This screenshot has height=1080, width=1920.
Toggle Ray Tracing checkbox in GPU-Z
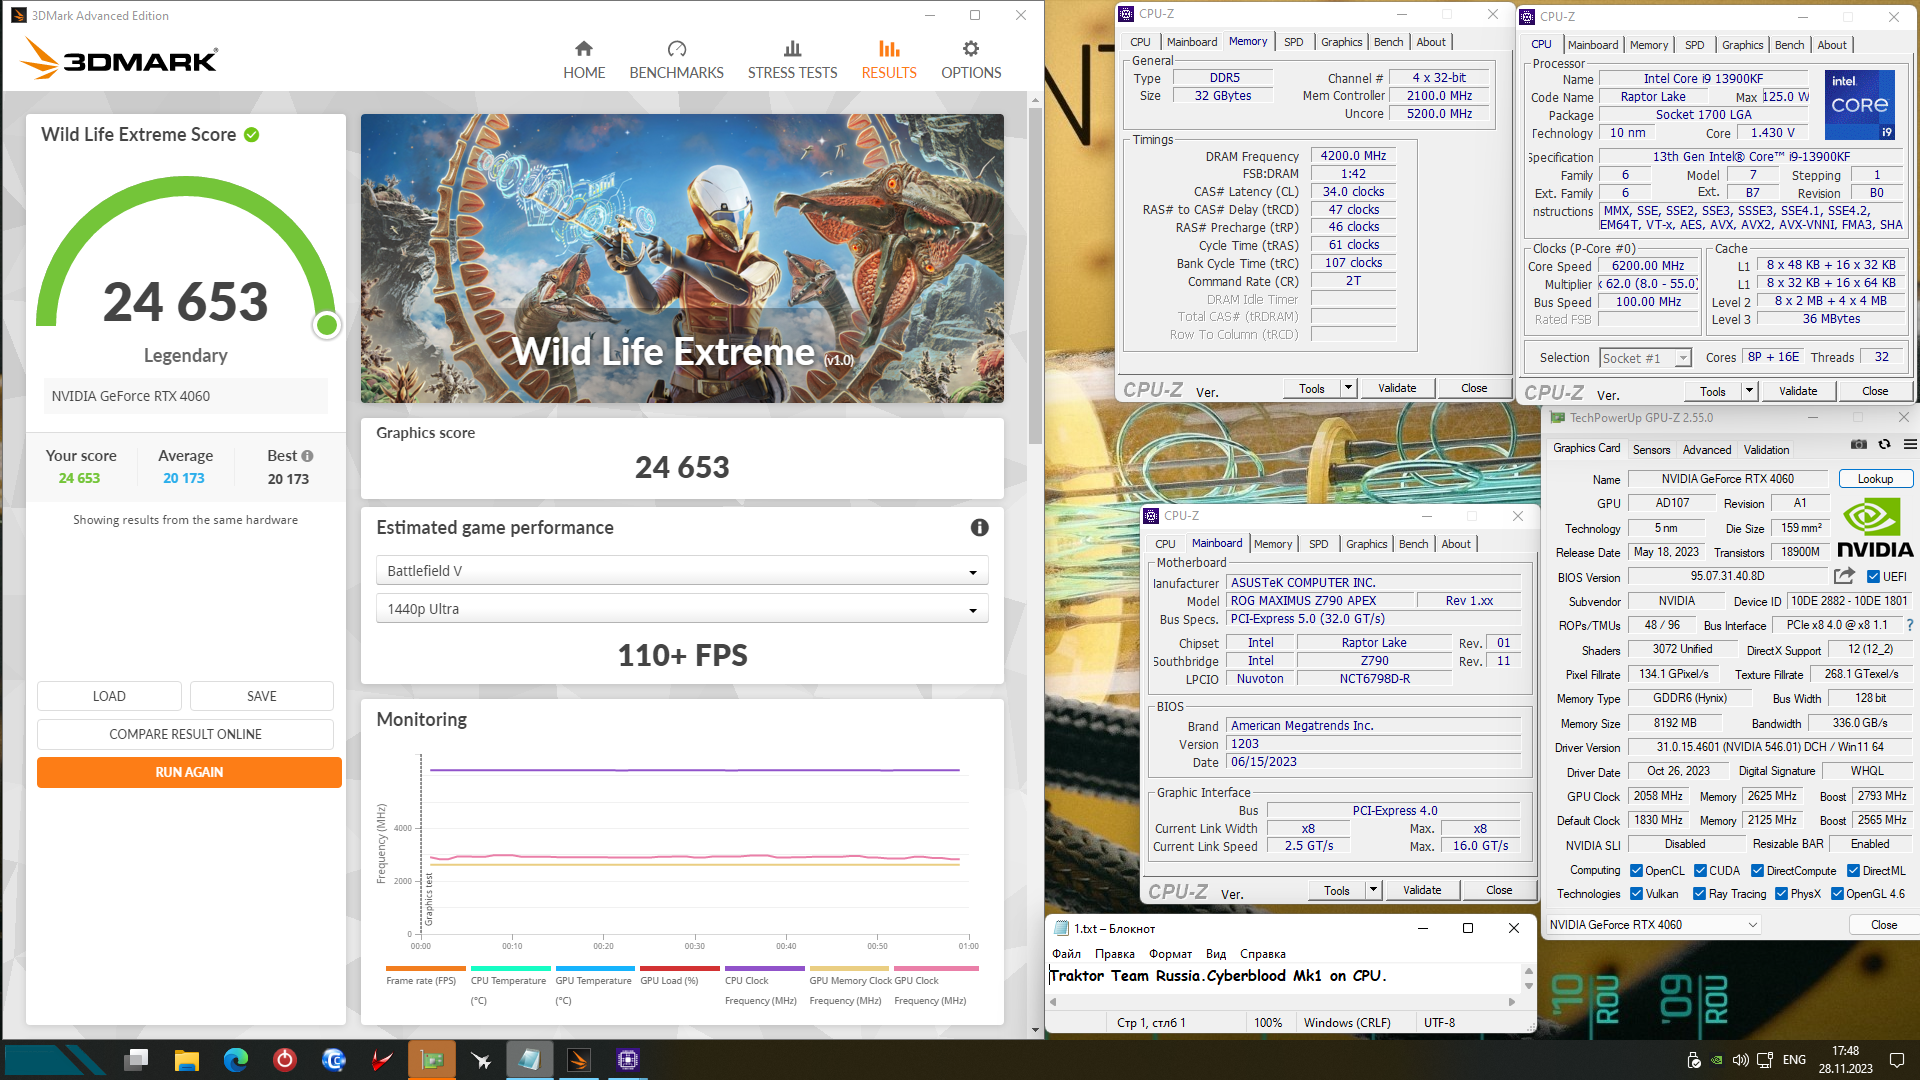(x=1699, y=894)
